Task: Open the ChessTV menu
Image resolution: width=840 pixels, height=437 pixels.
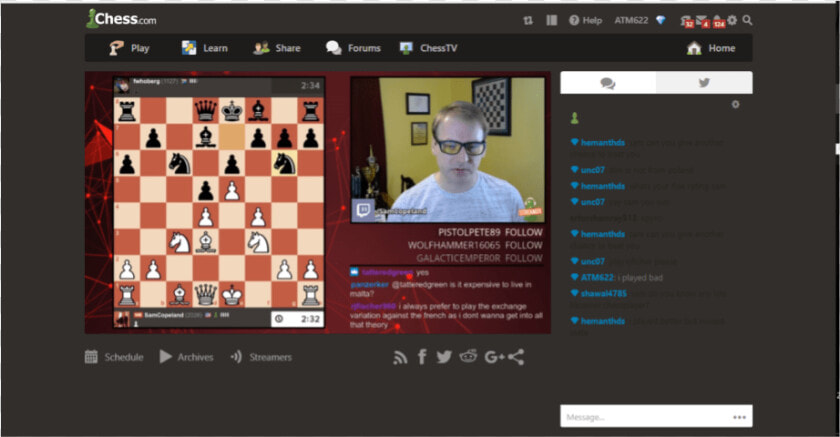Action: click(429, 48)
